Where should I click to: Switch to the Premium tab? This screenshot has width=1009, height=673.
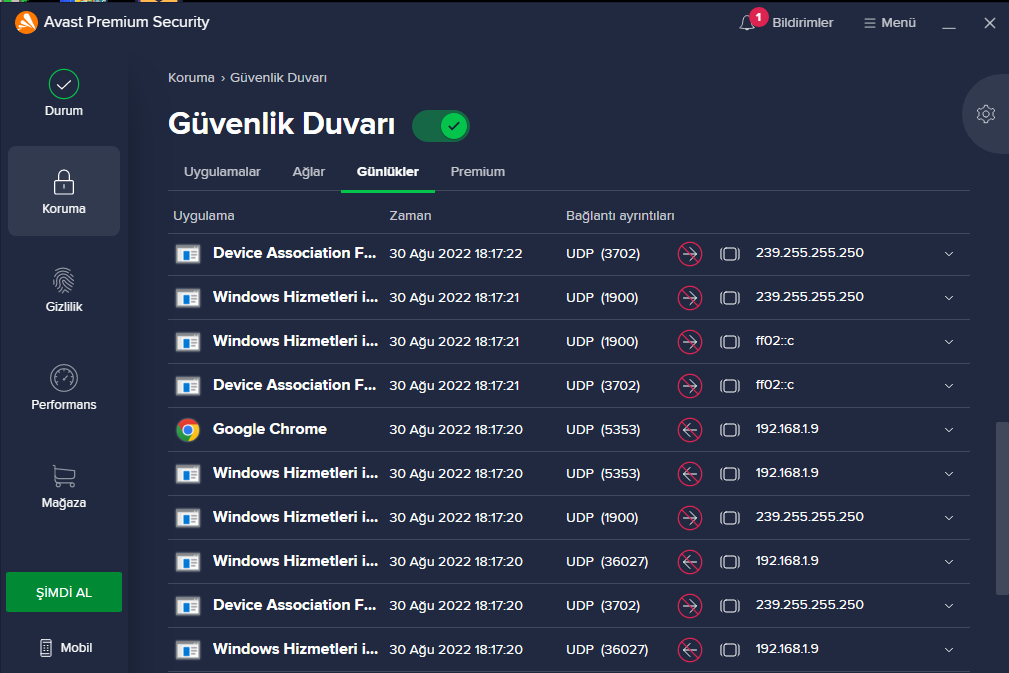477,172
